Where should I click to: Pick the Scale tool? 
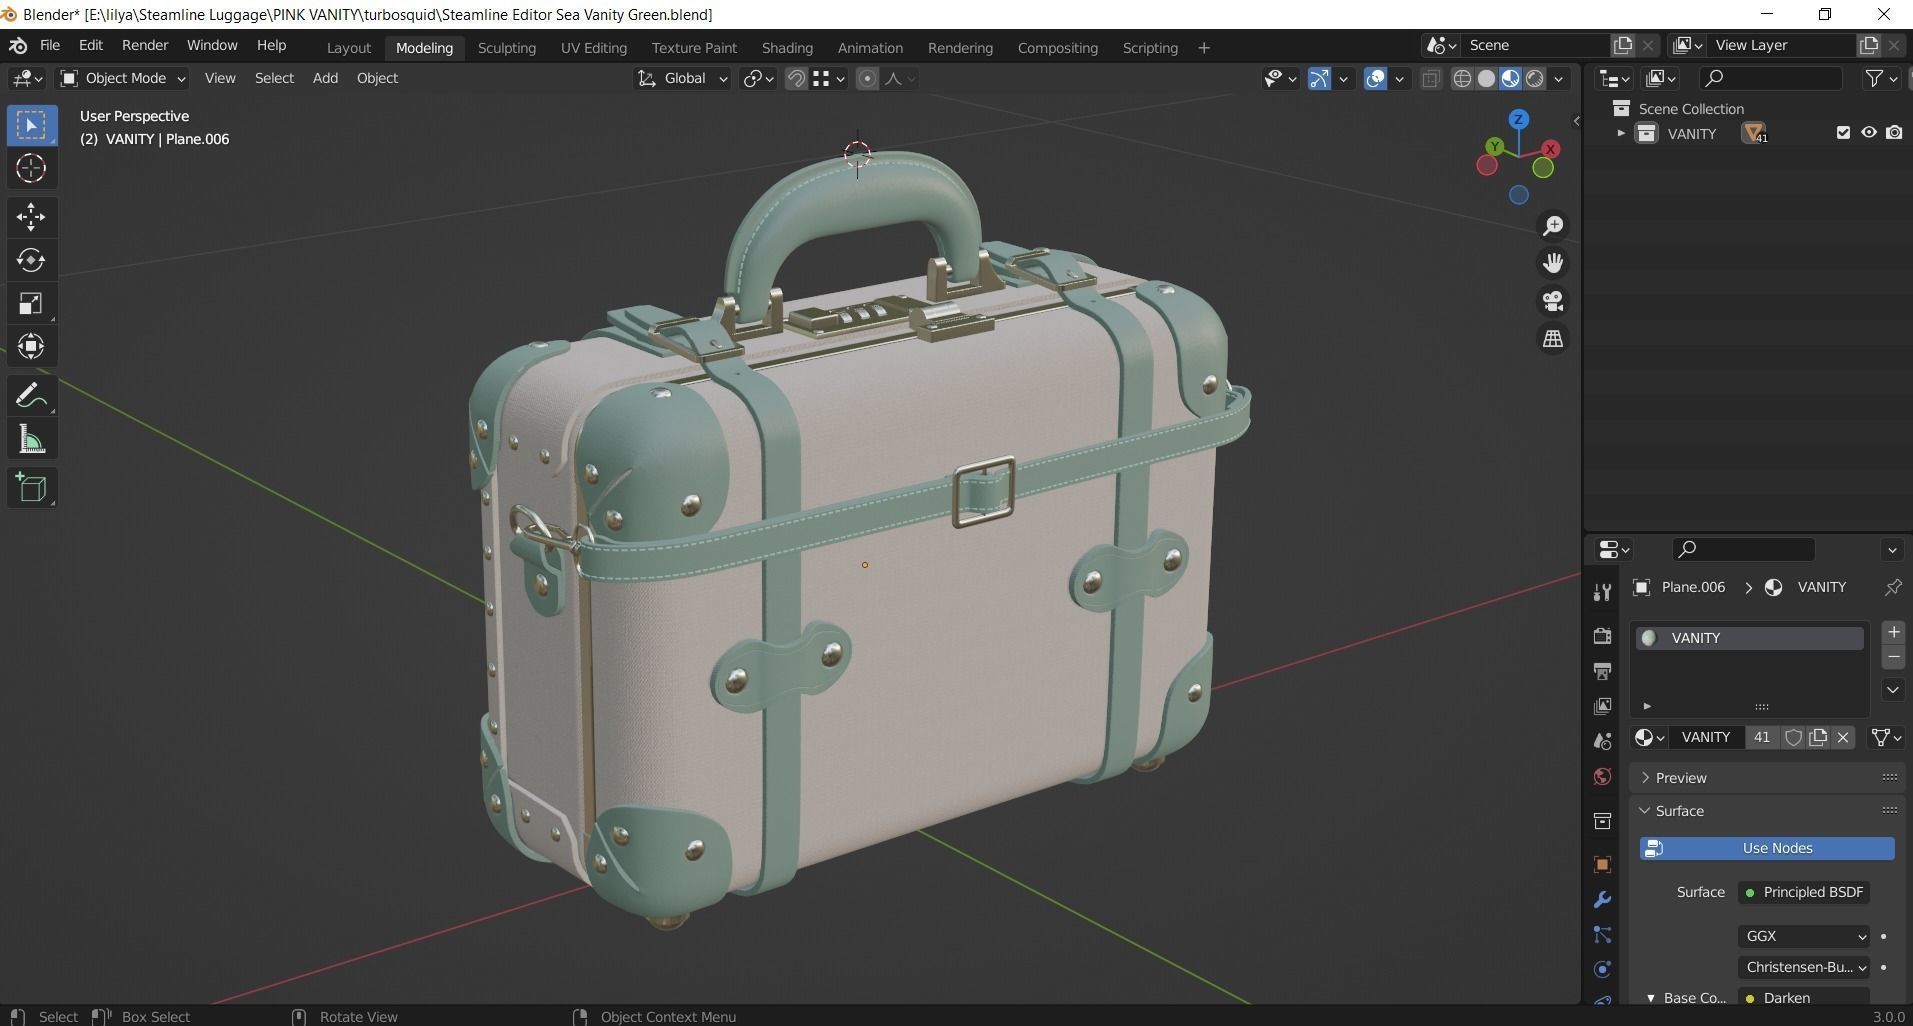(x=31, y=303)
